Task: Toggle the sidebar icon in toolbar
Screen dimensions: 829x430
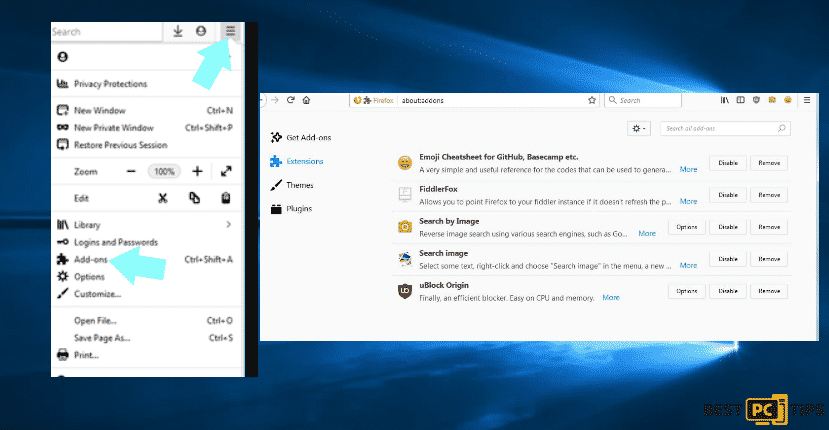Action: [740, 100]
